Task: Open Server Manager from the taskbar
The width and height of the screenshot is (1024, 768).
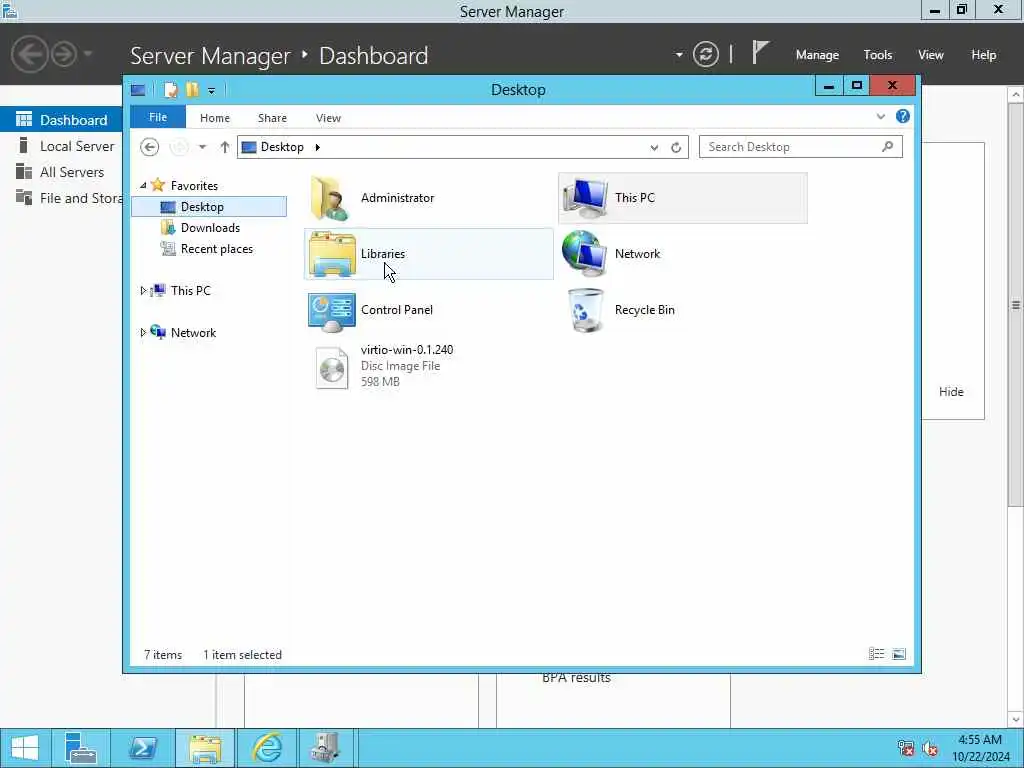Action: coord(81,748)
